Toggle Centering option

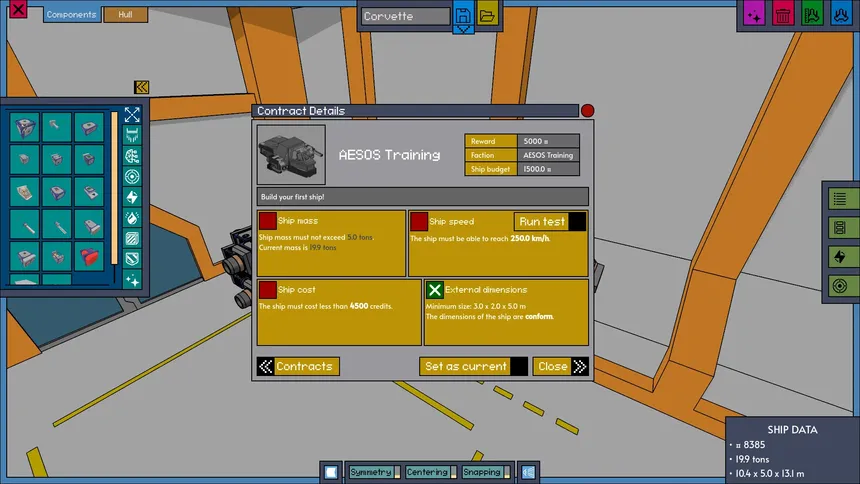click(x=427, y=472)
